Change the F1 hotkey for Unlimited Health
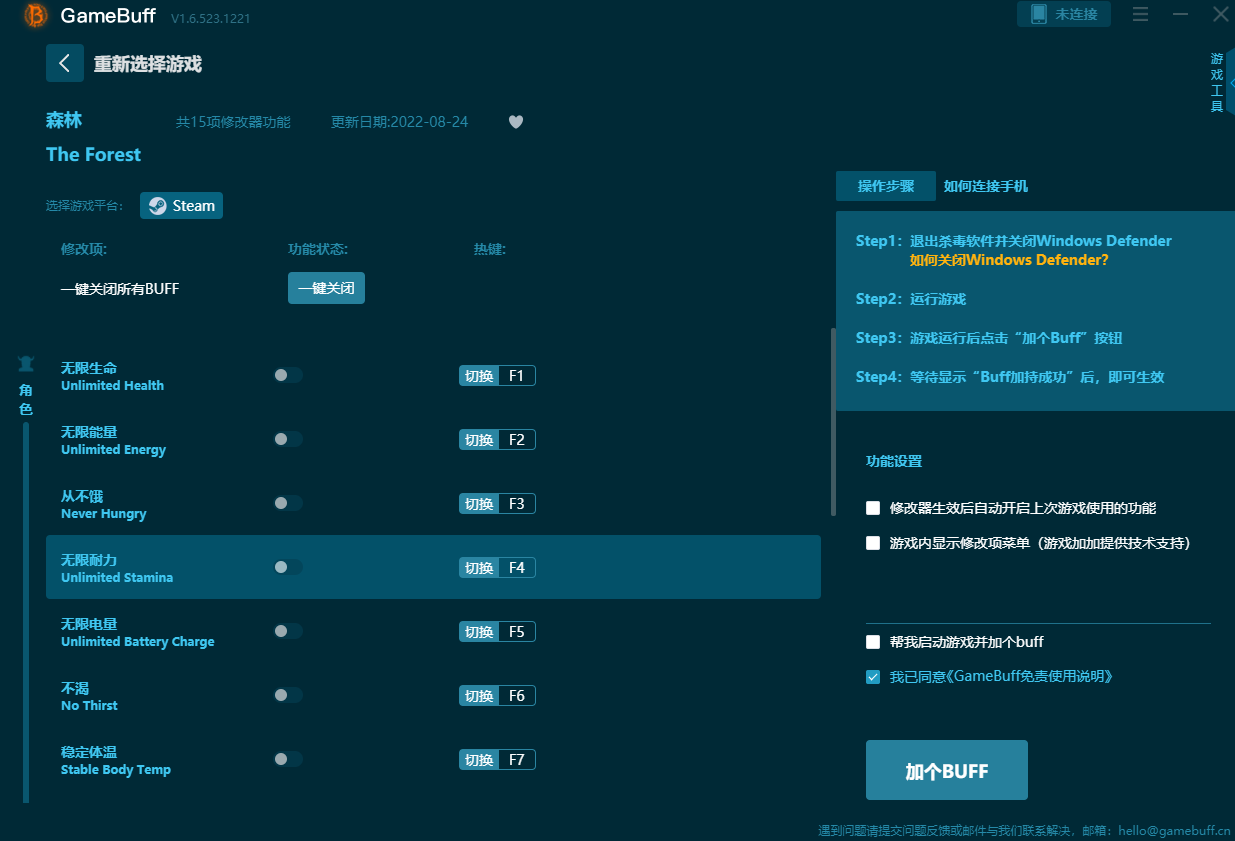The width and height of the screenshot is (1235, 841). 498,376
